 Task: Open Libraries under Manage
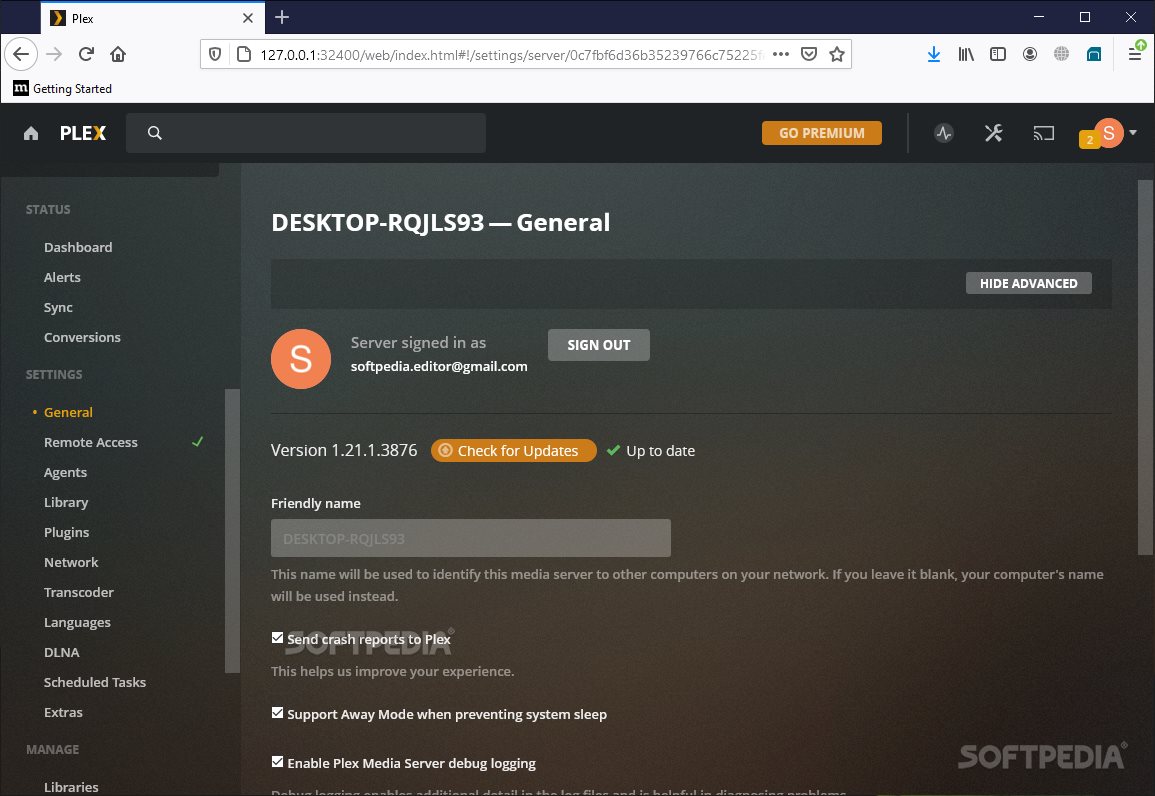71,787
